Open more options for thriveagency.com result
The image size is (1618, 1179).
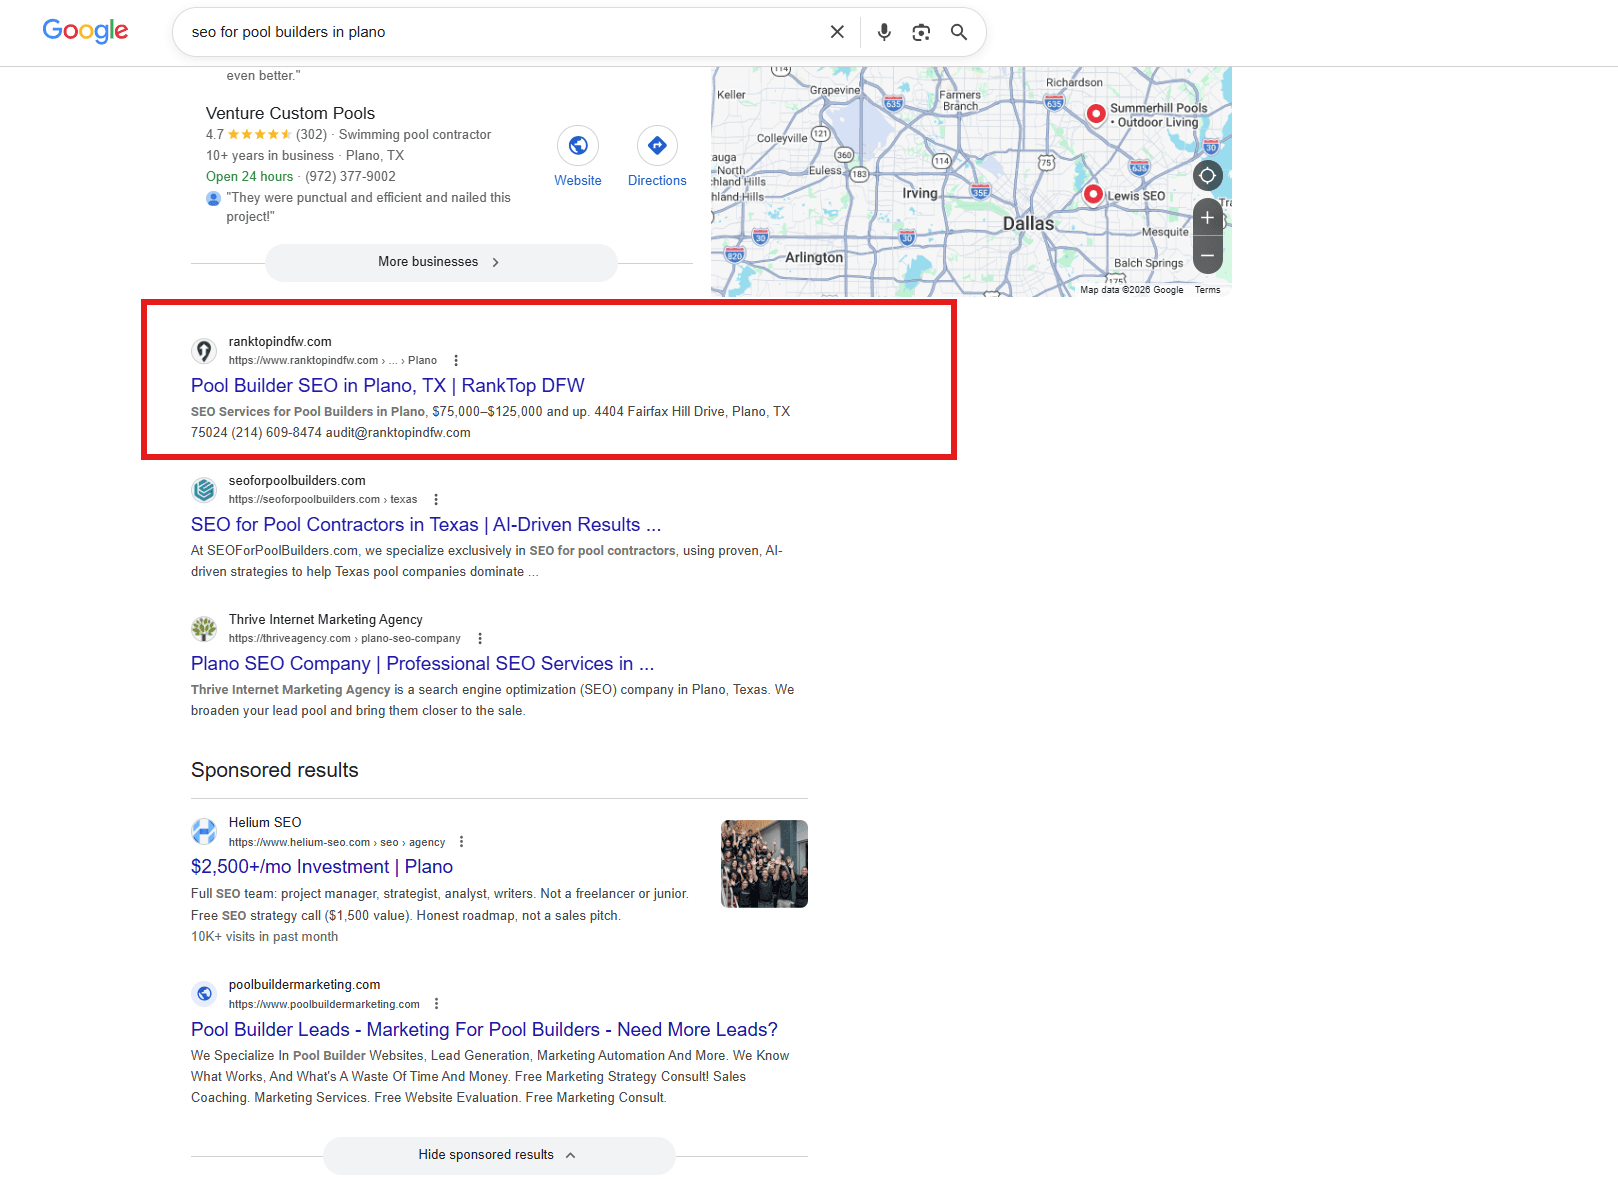(480, 639)
